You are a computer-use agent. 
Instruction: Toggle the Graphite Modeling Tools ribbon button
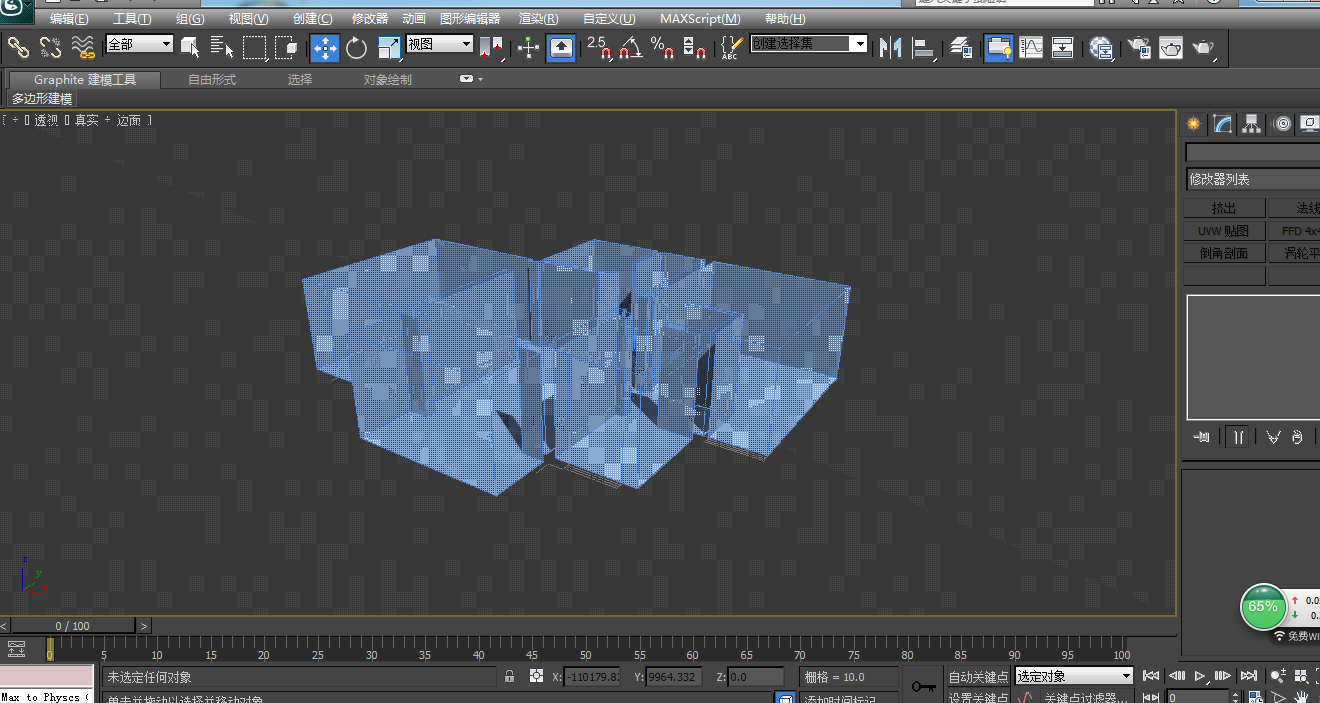(998, 46)
